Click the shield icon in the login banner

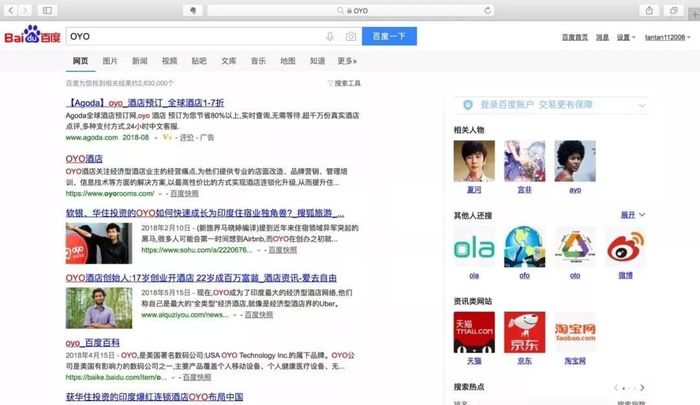point(468,105)
